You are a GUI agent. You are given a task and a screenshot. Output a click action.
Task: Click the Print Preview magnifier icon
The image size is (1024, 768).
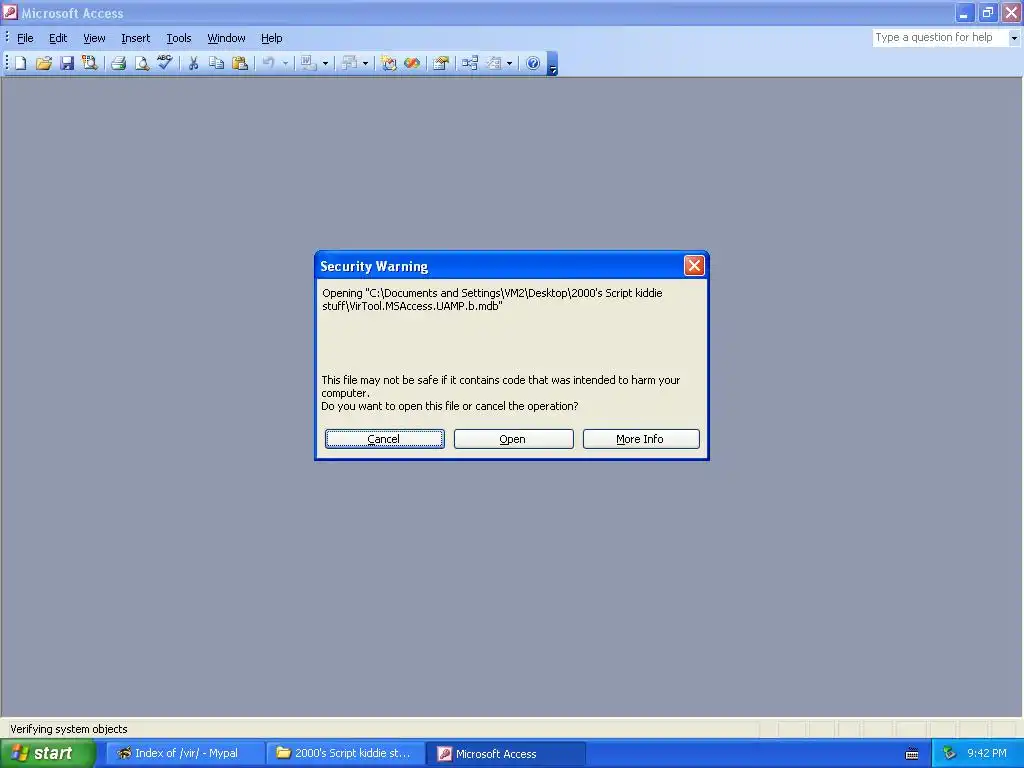(141, 63)
